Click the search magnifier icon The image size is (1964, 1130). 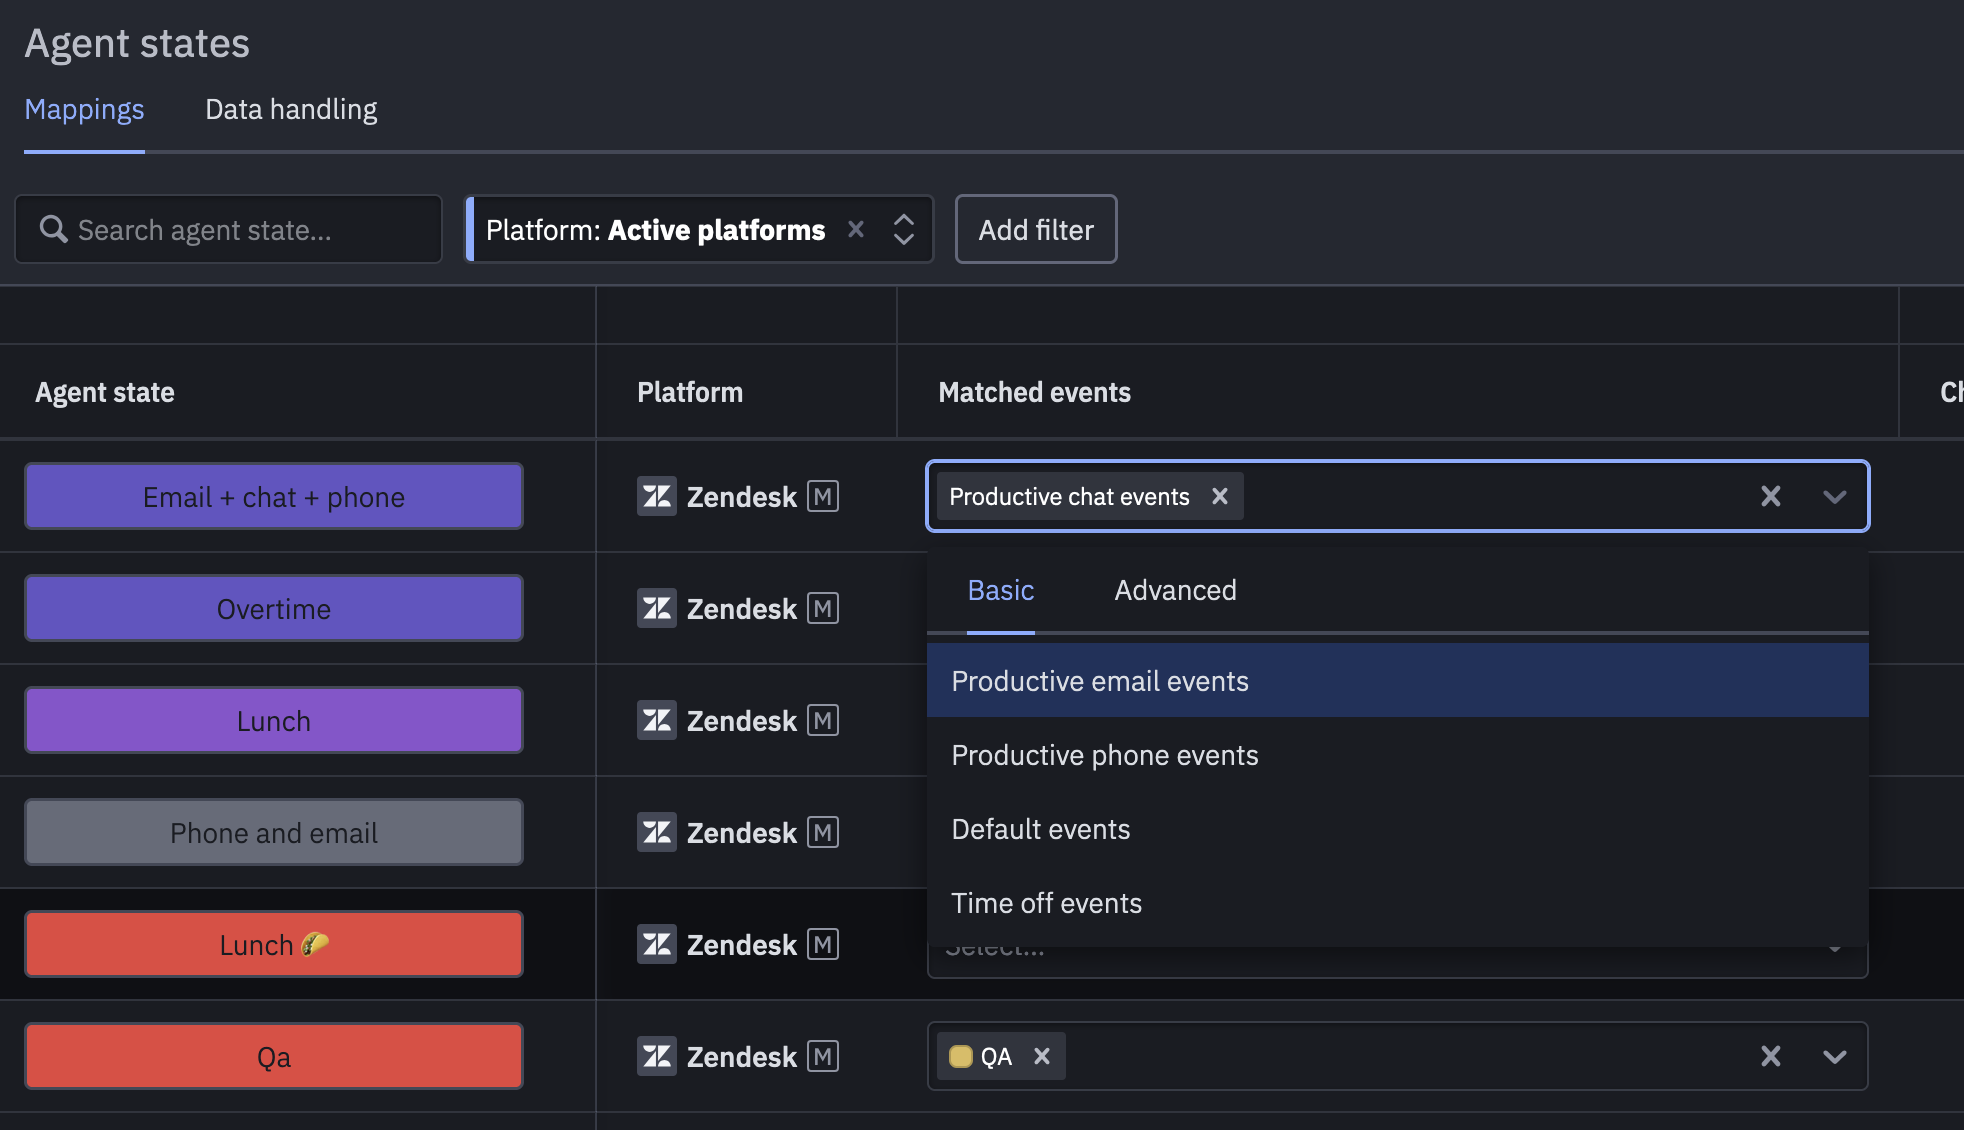tap(54, 229)
